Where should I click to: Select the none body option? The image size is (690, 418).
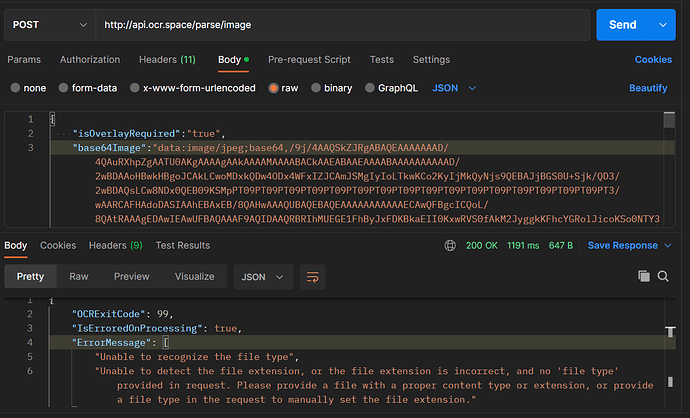pyautogui.click(x=28, y=88)
